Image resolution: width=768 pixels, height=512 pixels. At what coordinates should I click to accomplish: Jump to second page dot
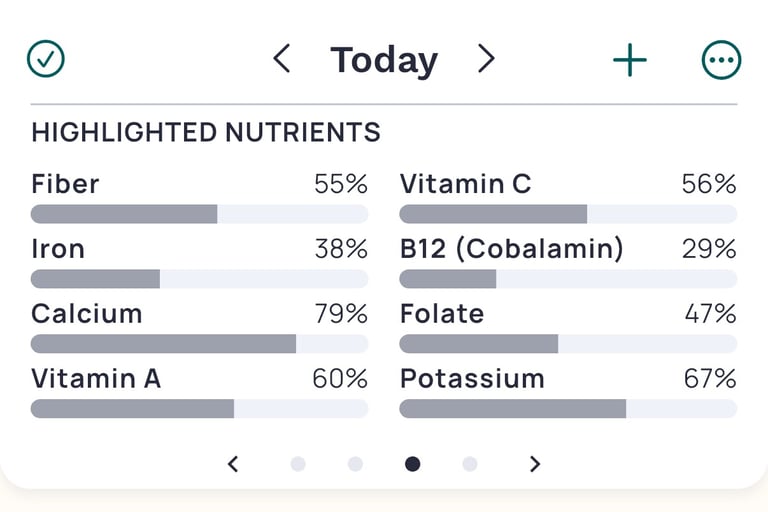pyautogui.click(x=355, y=464)
